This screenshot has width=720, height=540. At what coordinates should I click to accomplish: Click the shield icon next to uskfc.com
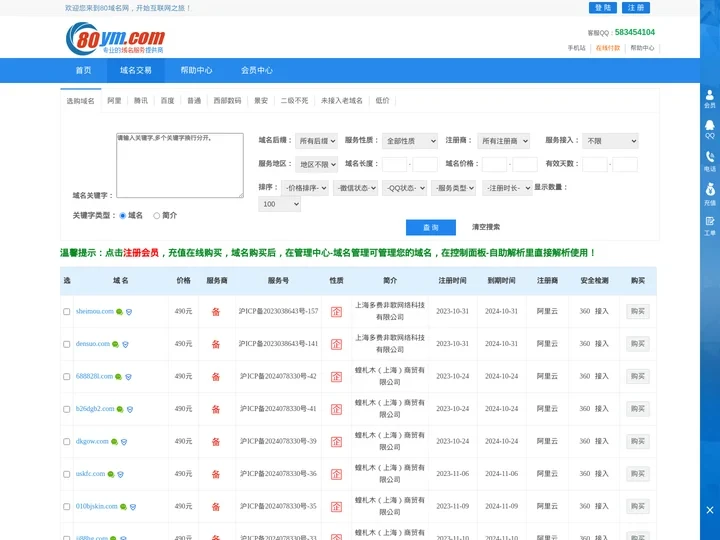120,474
